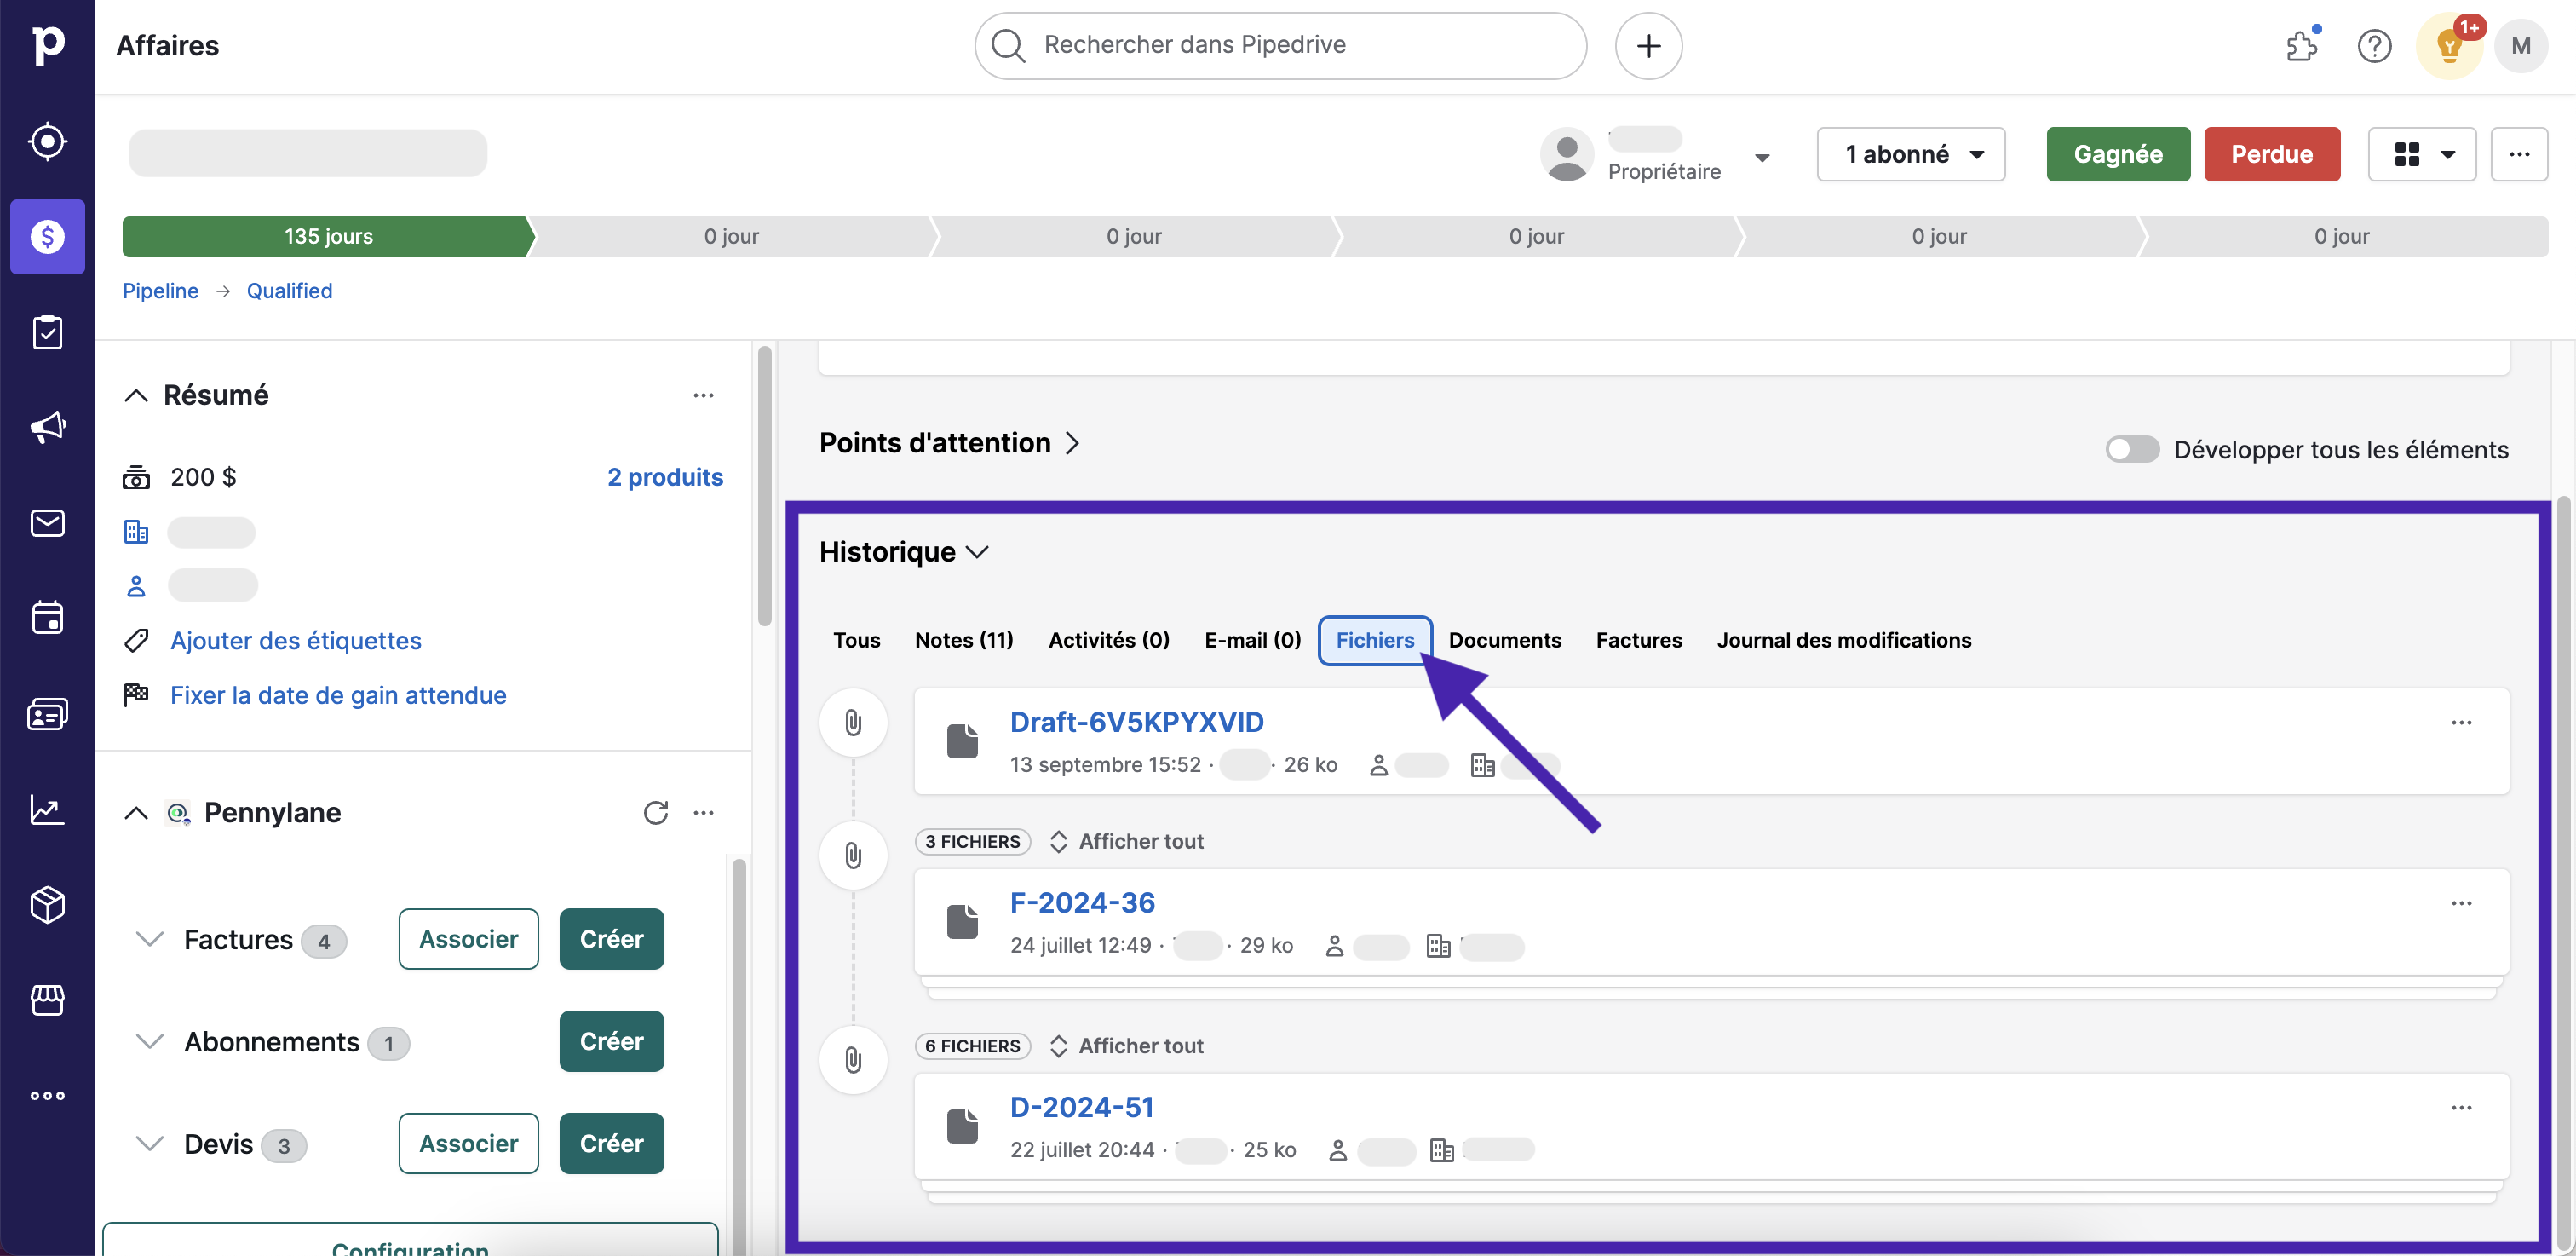
Task: Open the Sales Assistant lightbulb icon
Action: (x=2448, y=46)
